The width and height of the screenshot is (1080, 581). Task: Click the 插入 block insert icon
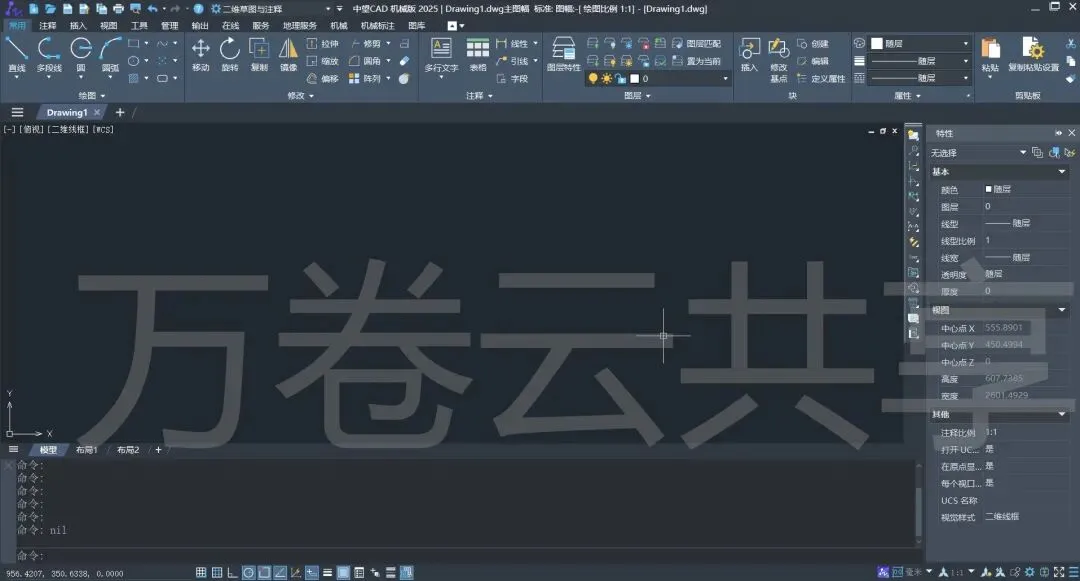[x=749, y=55]
